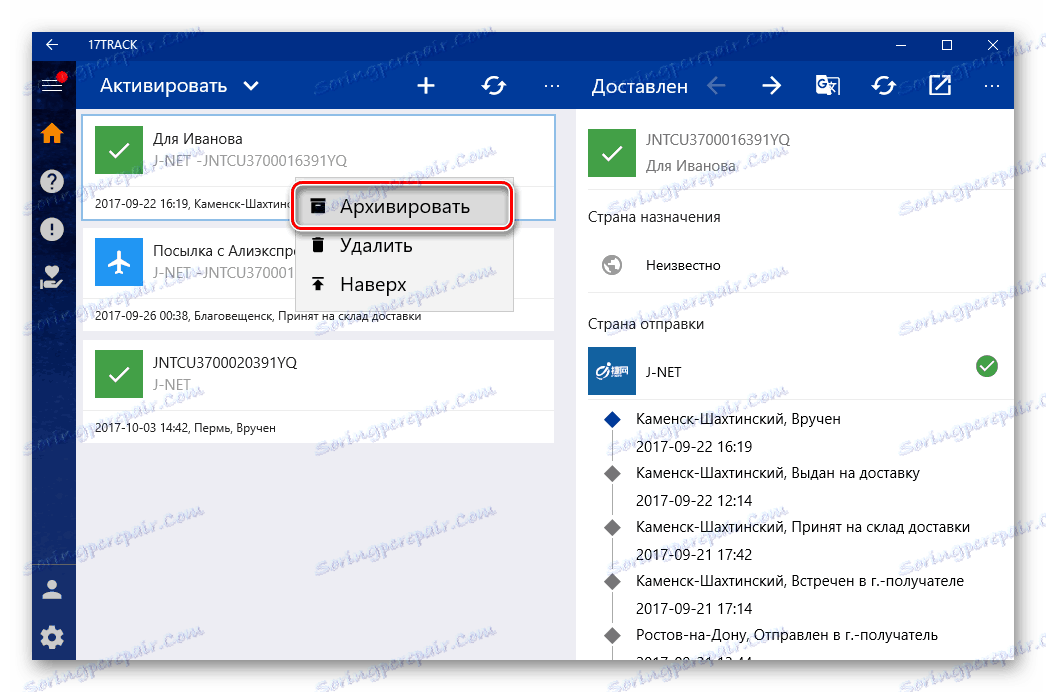The height and width of the screenshot is (692, 1046).
Task: Select Архивировать in context menu
Action: tap(404, 207)
